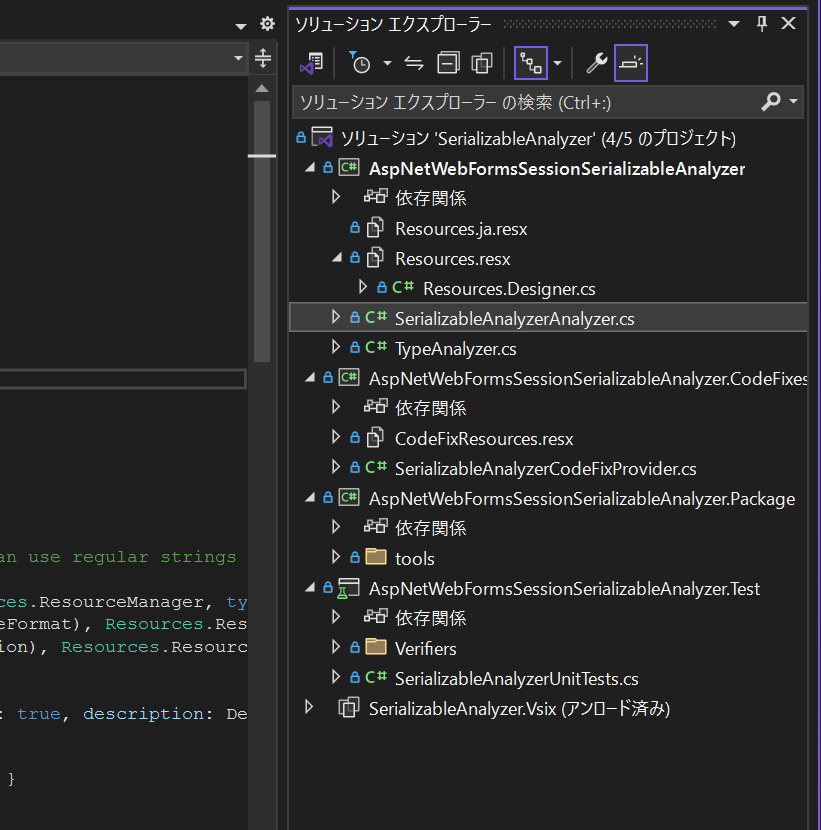Open SerializableAnalyzerUnitTests.cs file
This screenshot has height=830, width=821.
pos(517,679)
